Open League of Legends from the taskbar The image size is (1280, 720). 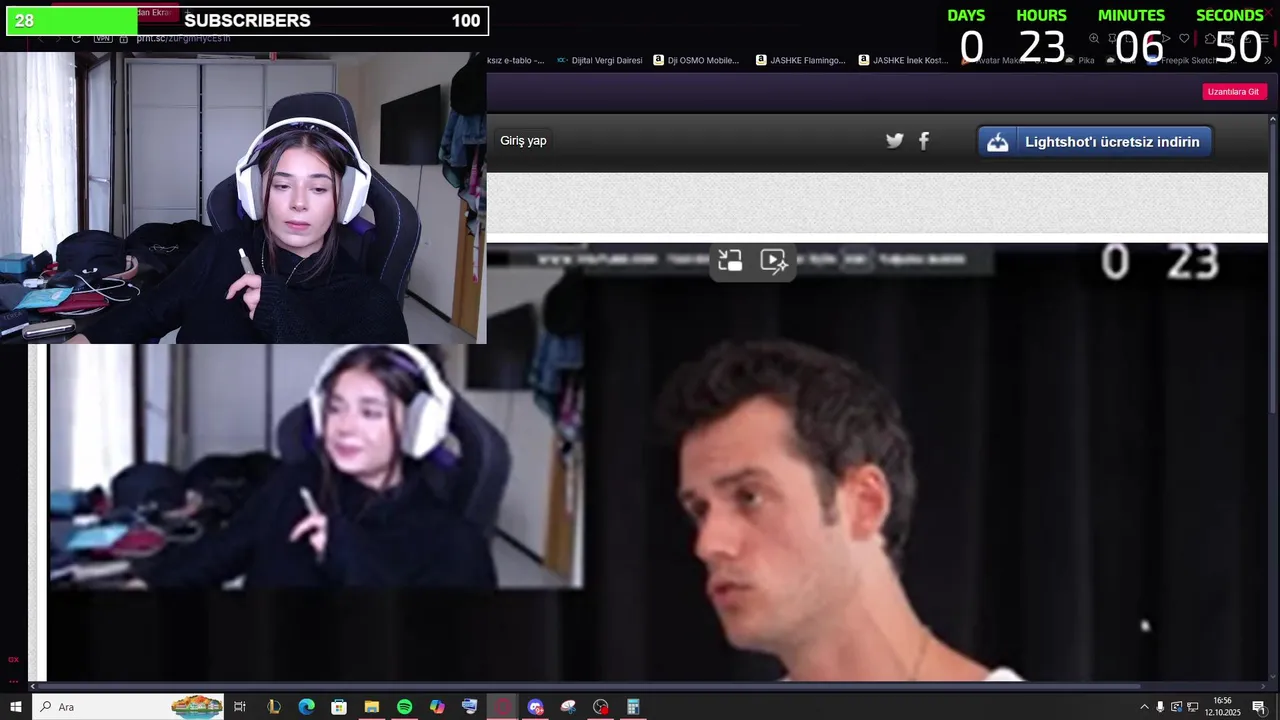pyautogui.click(x=274, y=707)
